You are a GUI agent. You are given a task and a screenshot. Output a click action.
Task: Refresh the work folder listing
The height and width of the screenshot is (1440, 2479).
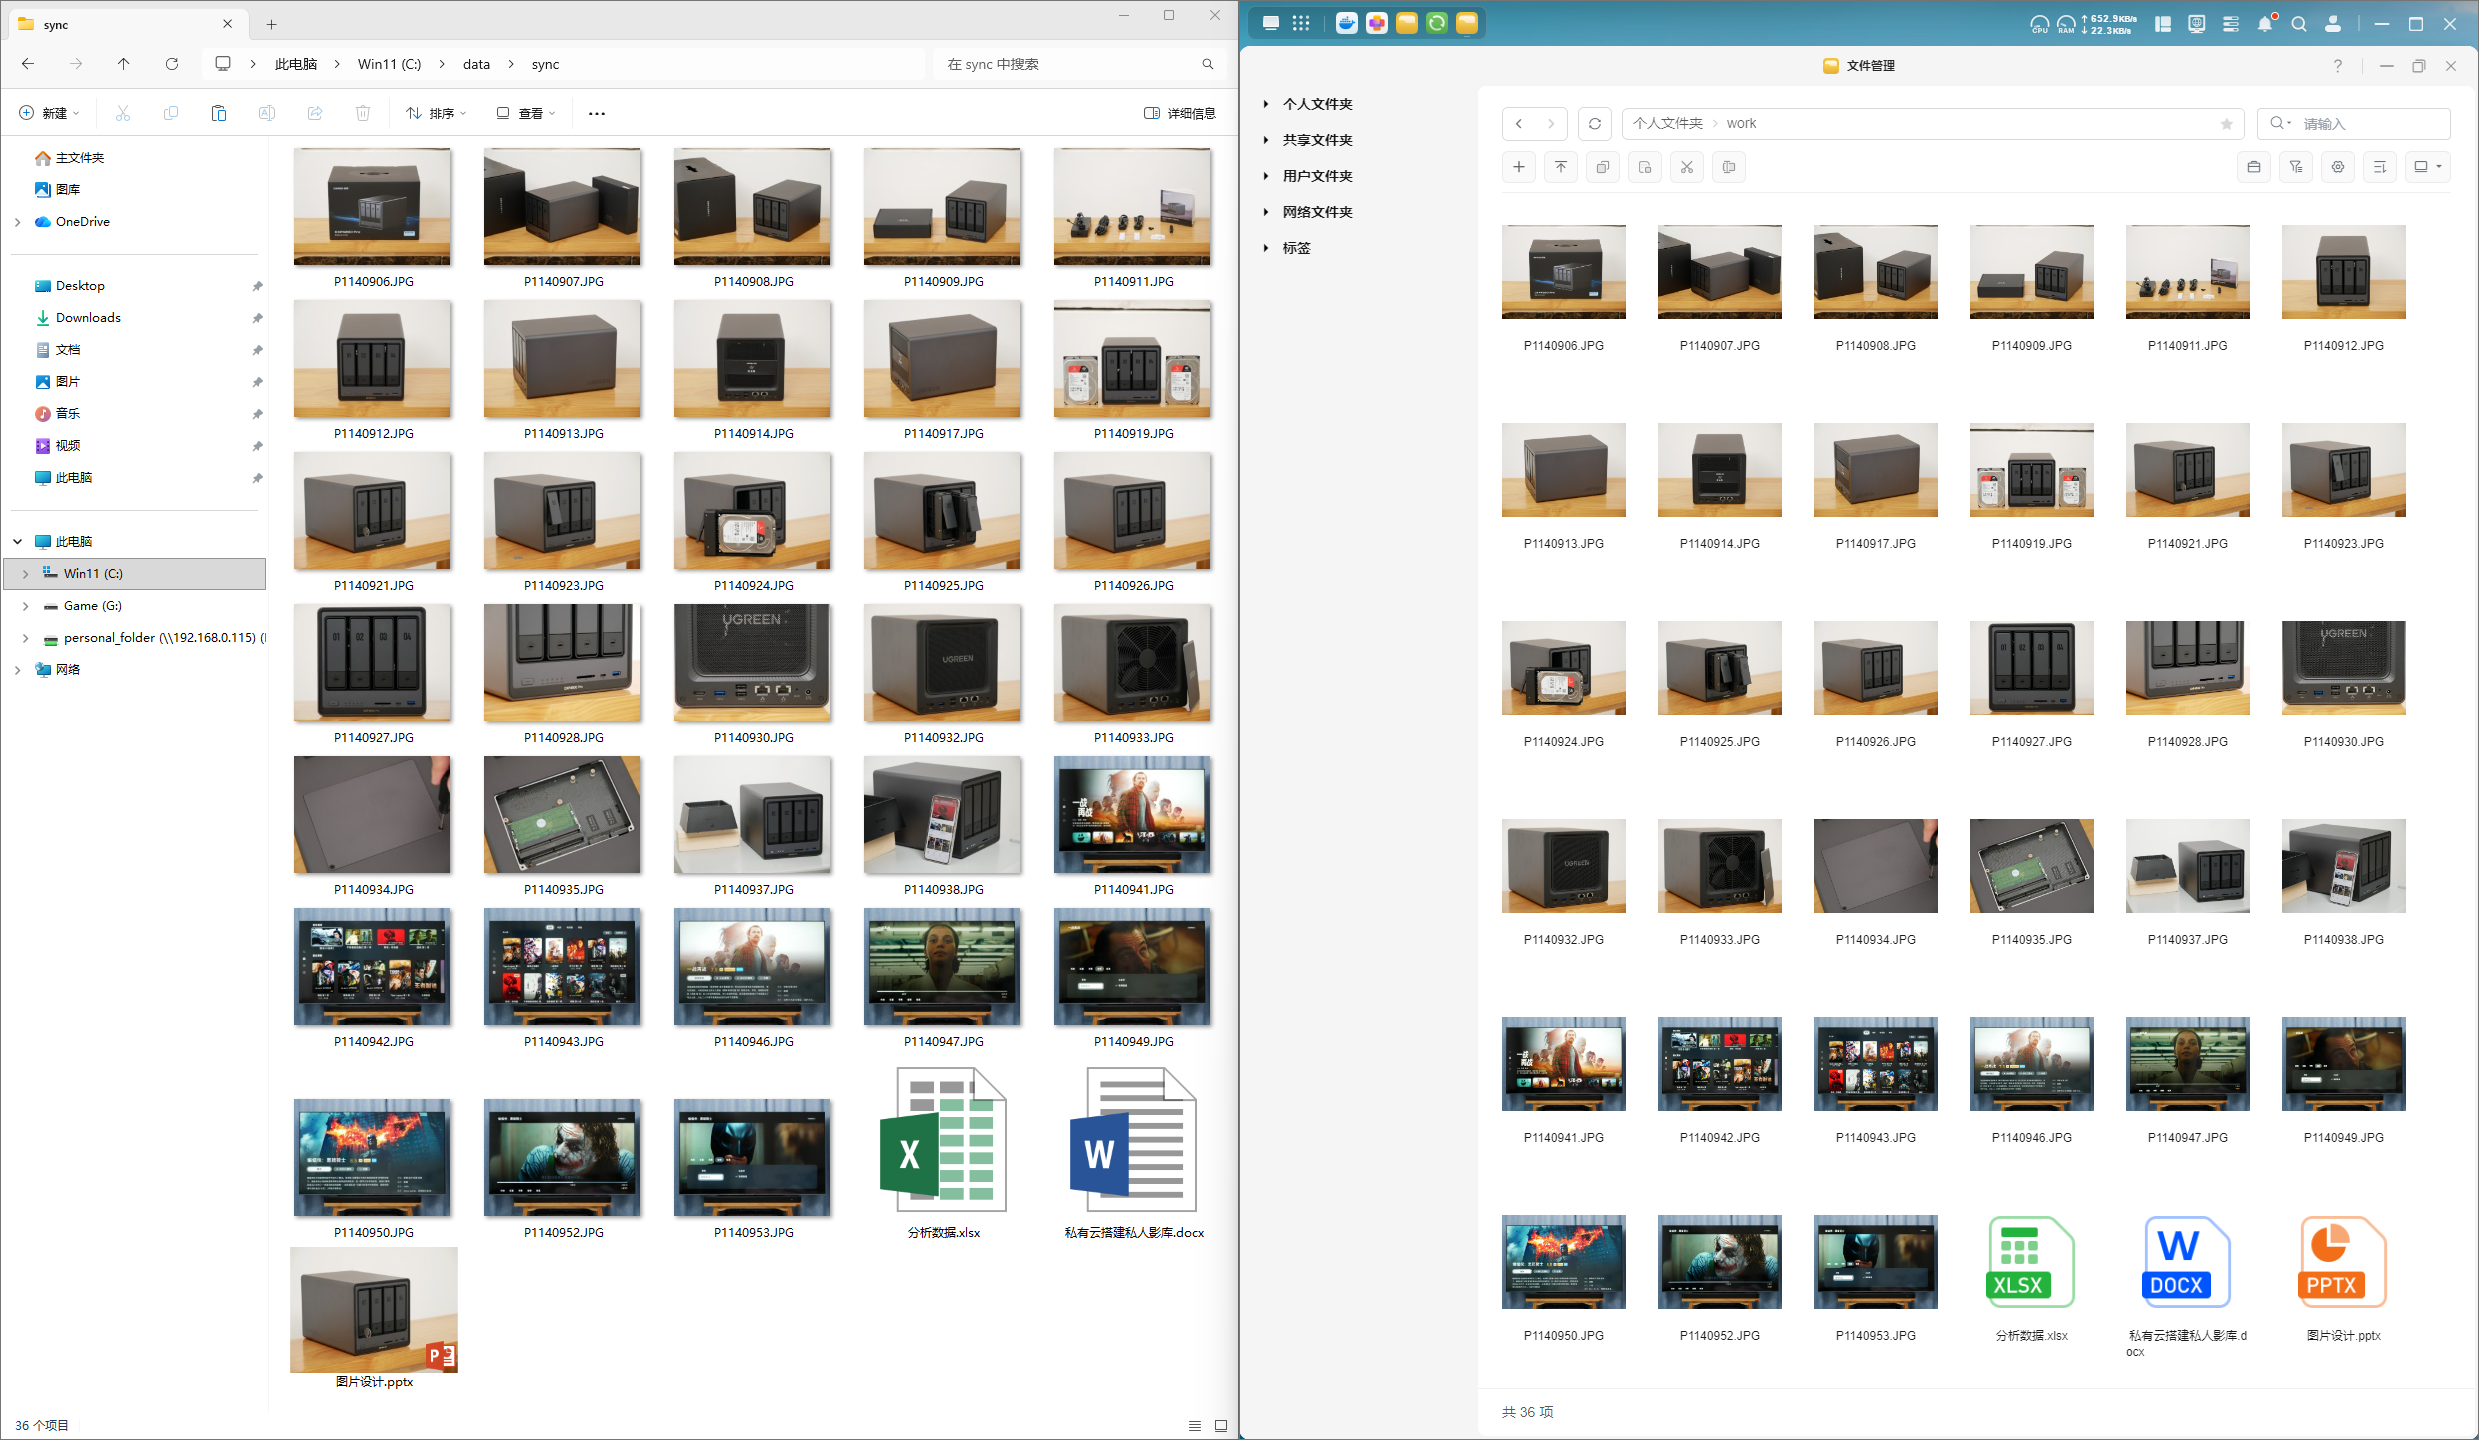(1594, 123)
